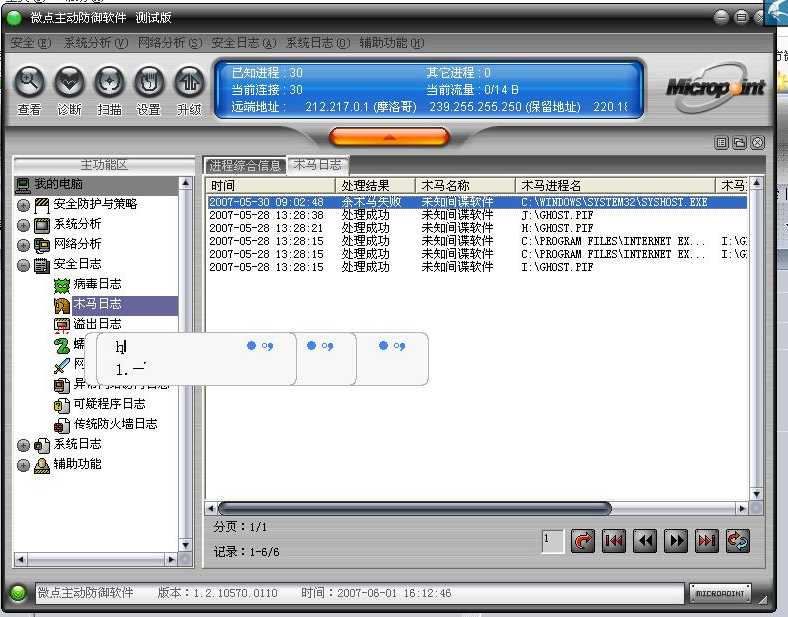Sort by the 时间 column header

pyautogui.click(x=271, y=185)
